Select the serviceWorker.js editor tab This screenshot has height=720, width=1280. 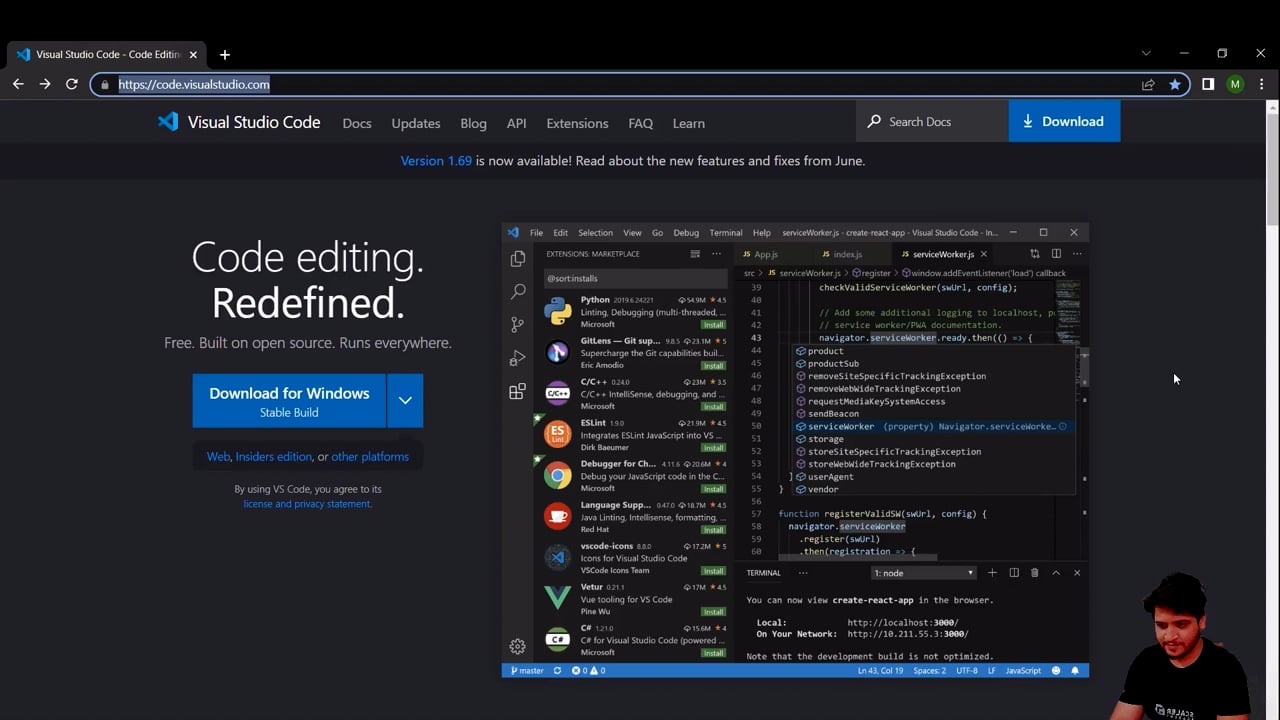pos(943,254)
